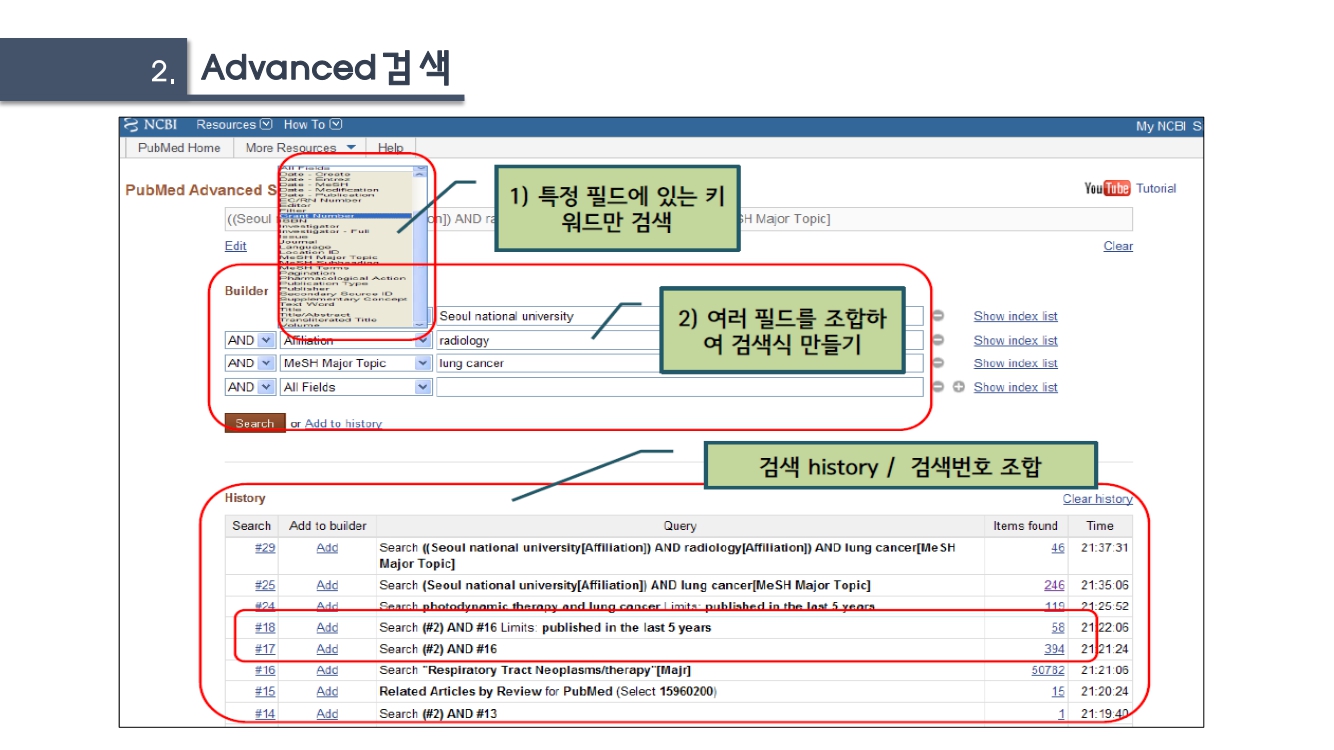Image resolution: width=1334 pixels, height=750 pixels.
Task: Show index list for Seoul national university row
Action: click(1015, 316)
